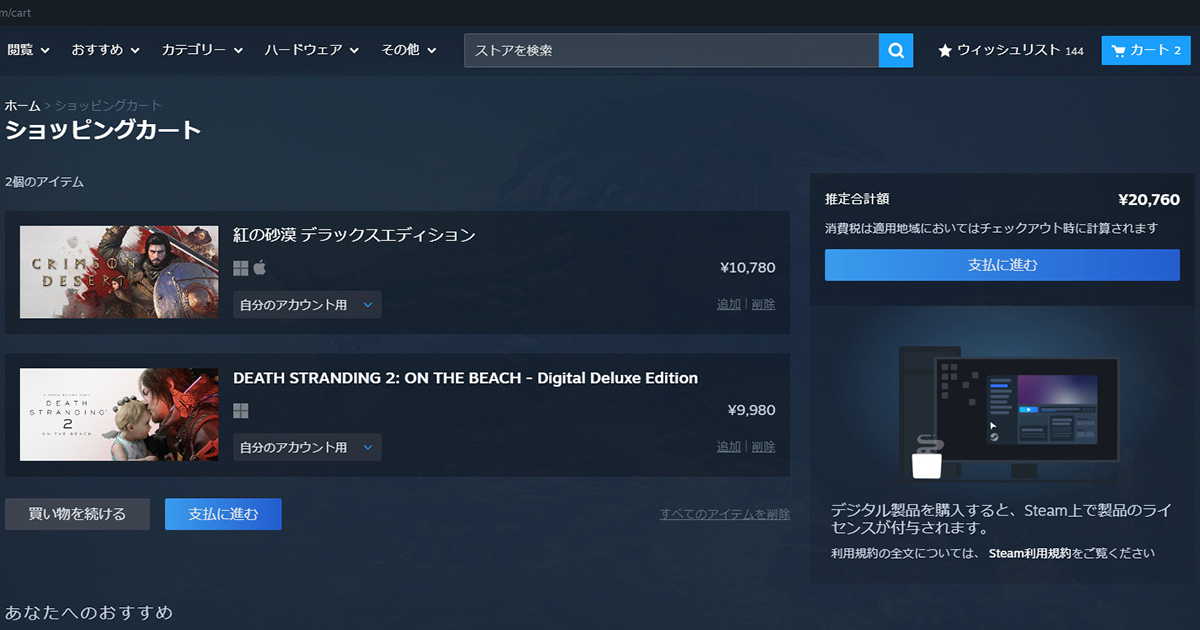Screen dimensions: 1200x630
Task: Open the Crimson Desert game thumbnail
Action: (119, 272)
